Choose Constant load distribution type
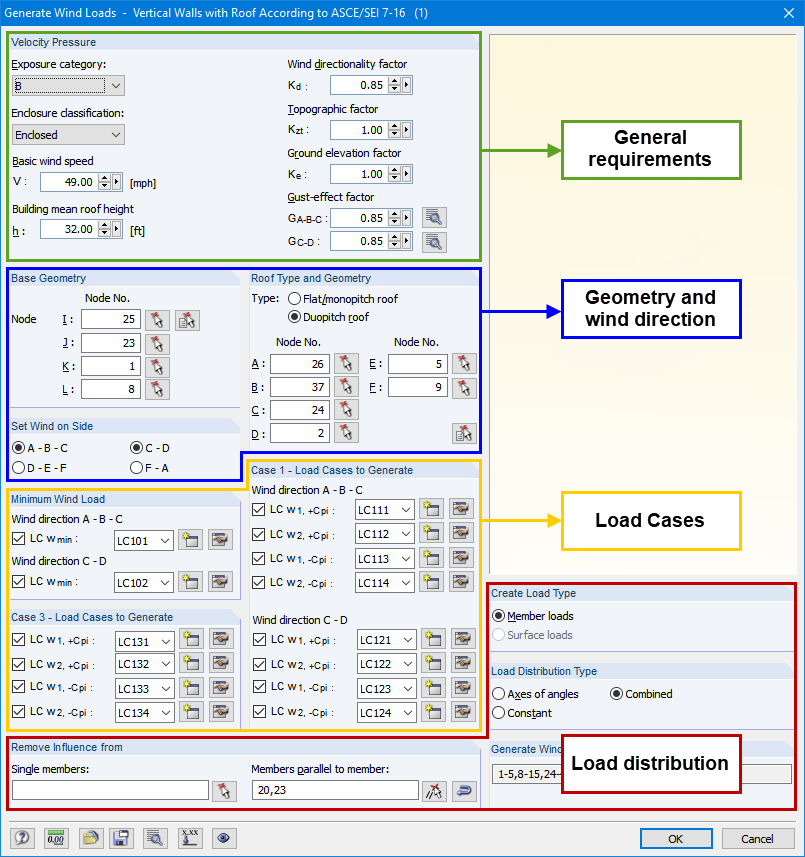The width and height of the screenshot is (805, 857). 498,712
